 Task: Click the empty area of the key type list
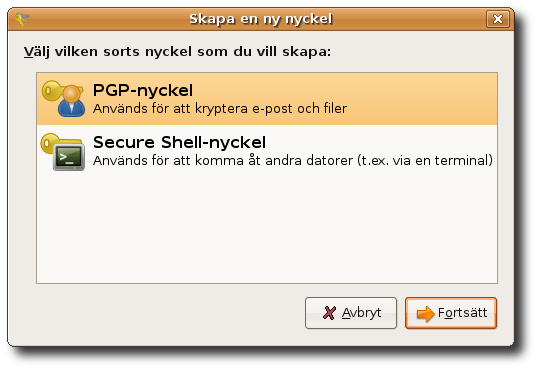[267, 230]
